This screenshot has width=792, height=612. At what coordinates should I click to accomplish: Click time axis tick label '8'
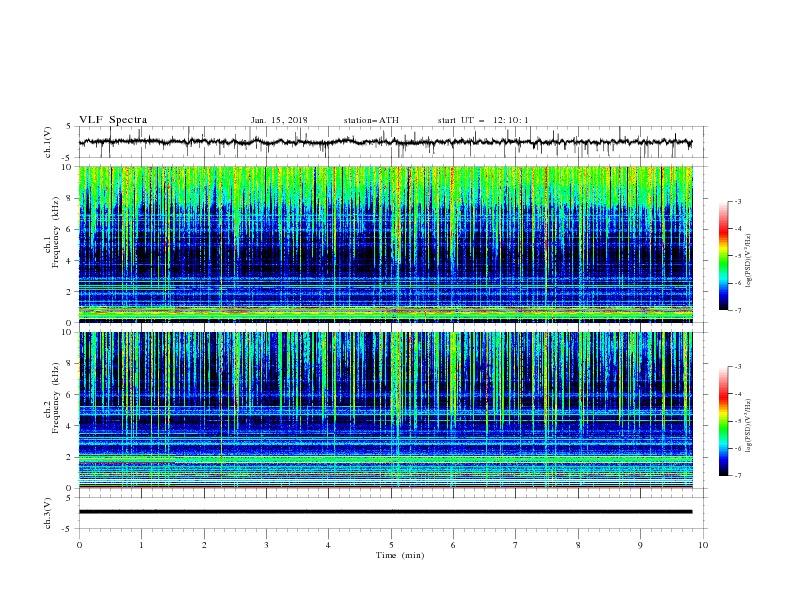(578, 545)
